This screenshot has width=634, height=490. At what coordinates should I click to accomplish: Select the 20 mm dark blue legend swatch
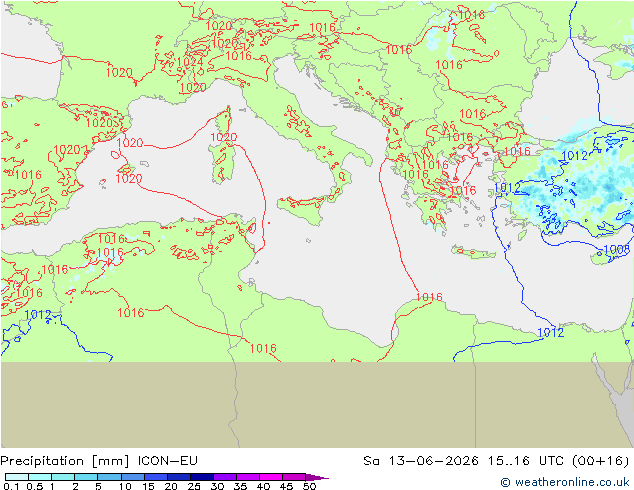pyautogui.click(x=179, y=477)
